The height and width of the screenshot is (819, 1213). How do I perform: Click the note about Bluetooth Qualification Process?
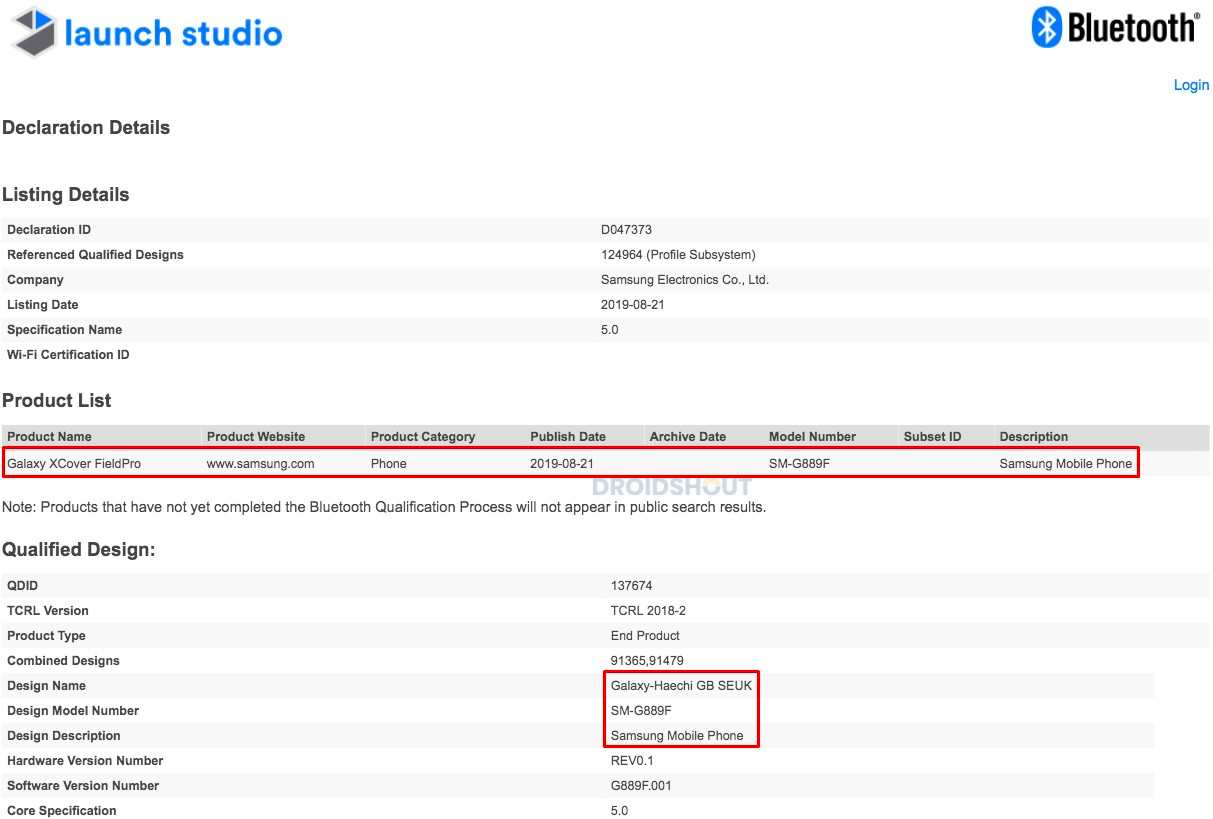384,507
